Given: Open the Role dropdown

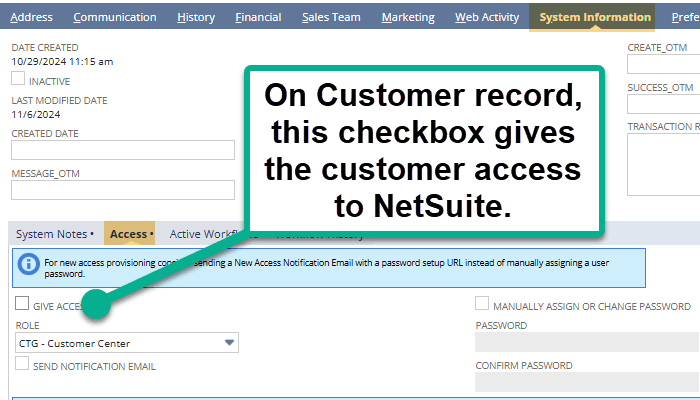Looking at the screenshot, I should click(x=127, y=343).
